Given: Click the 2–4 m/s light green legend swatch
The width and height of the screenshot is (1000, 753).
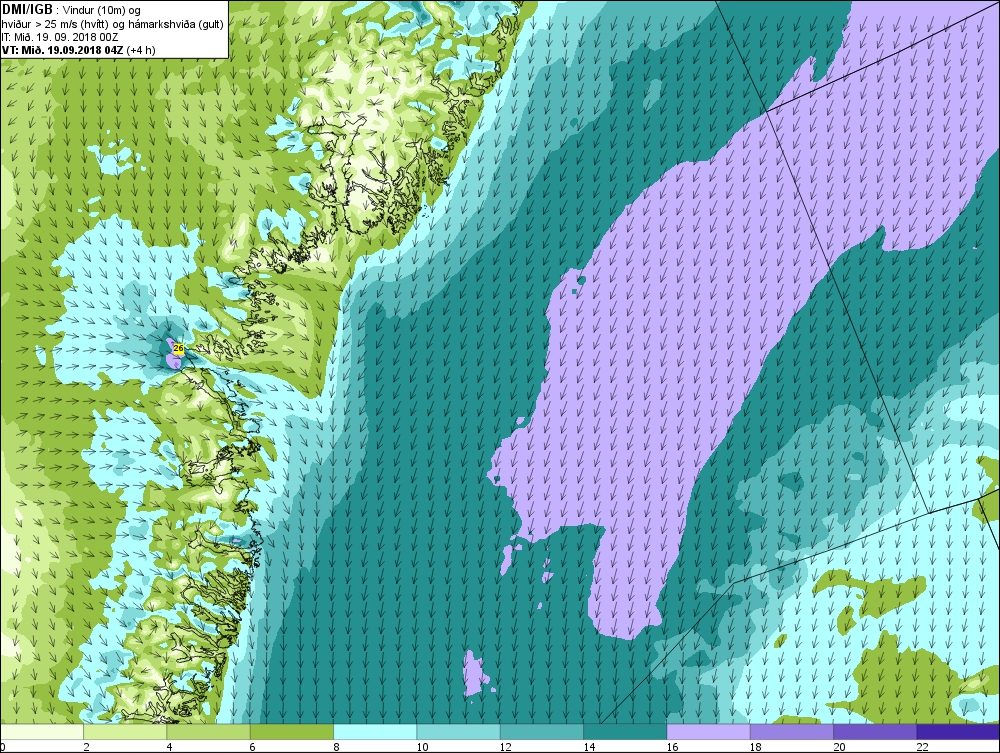Looking at the screenshot, I should pos(125,731).
